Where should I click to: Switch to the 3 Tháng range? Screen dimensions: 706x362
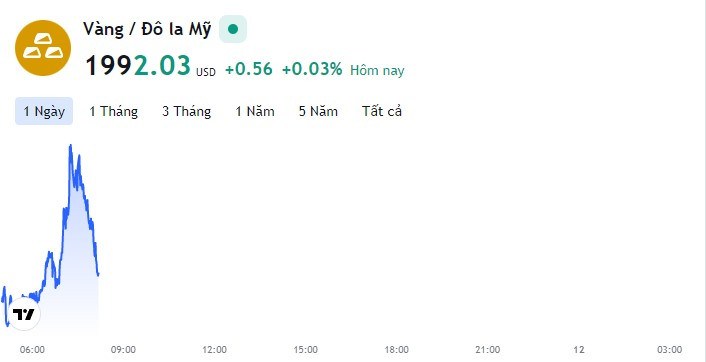pos(186,111)
